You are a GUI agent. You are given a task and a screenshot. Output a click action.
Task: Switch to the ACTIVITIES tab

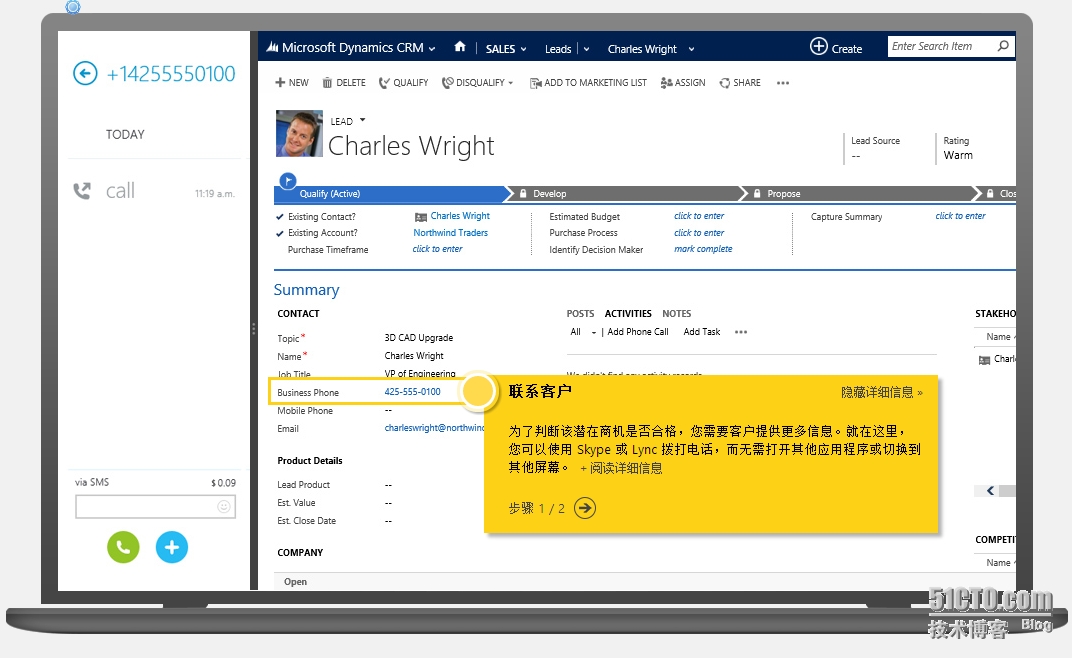[628, 313]
